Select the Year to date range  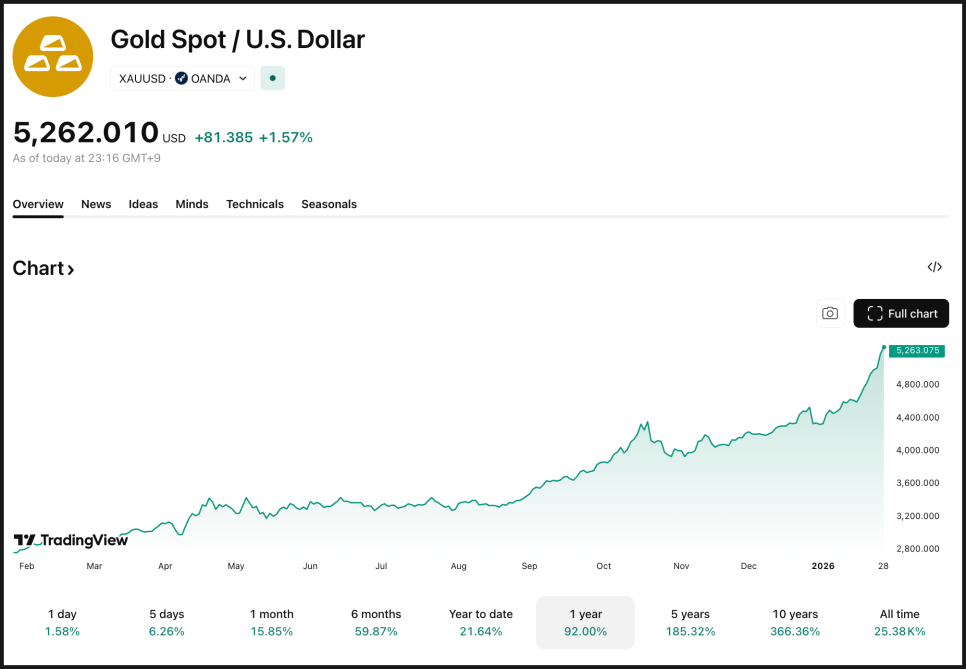[x=481, y=622]
